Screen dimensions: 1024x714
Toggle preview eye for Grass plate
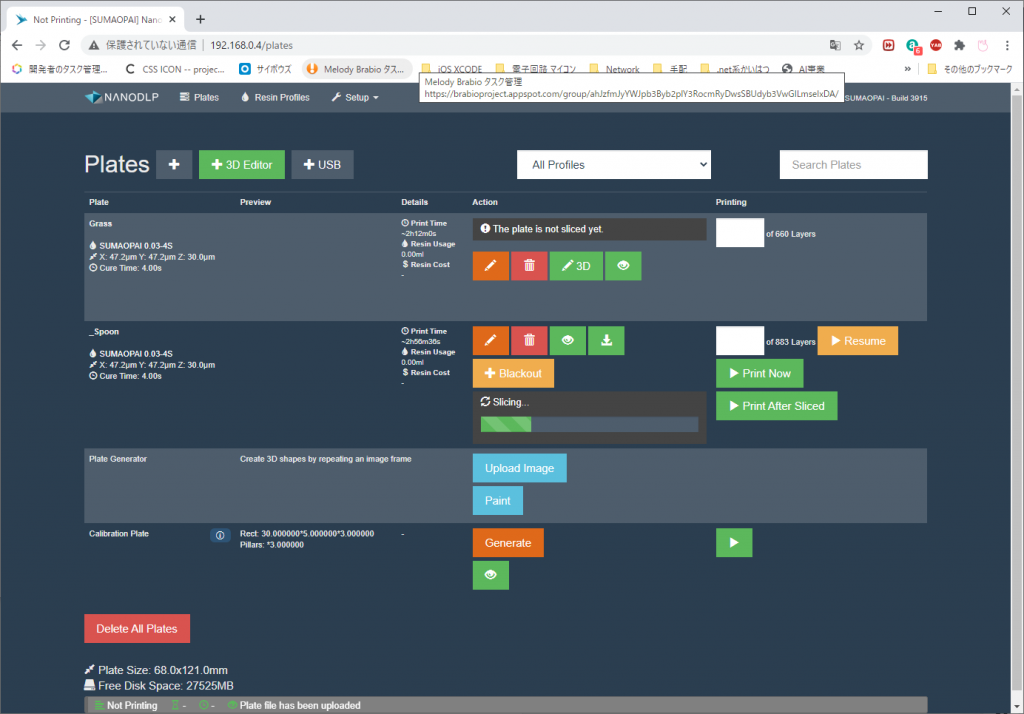coord(623,266)
